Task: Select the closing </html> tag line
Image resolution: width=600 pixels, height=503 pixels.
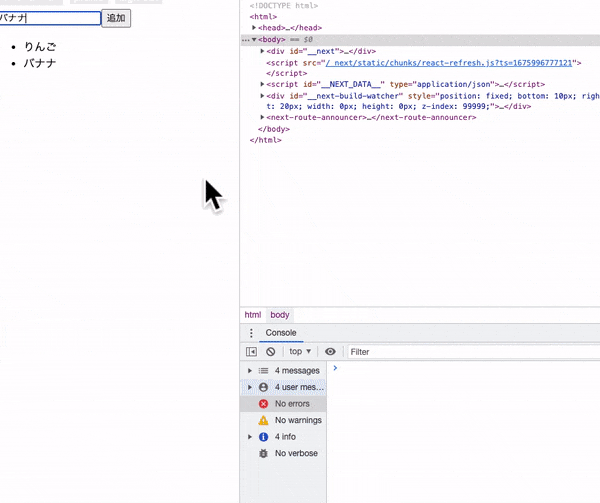Action: coord(266,140)
